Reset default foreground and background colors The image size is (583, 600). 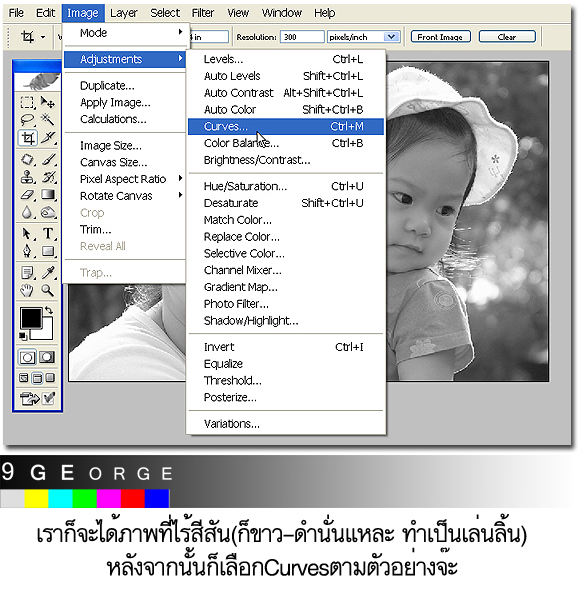(x=23, y=336)
